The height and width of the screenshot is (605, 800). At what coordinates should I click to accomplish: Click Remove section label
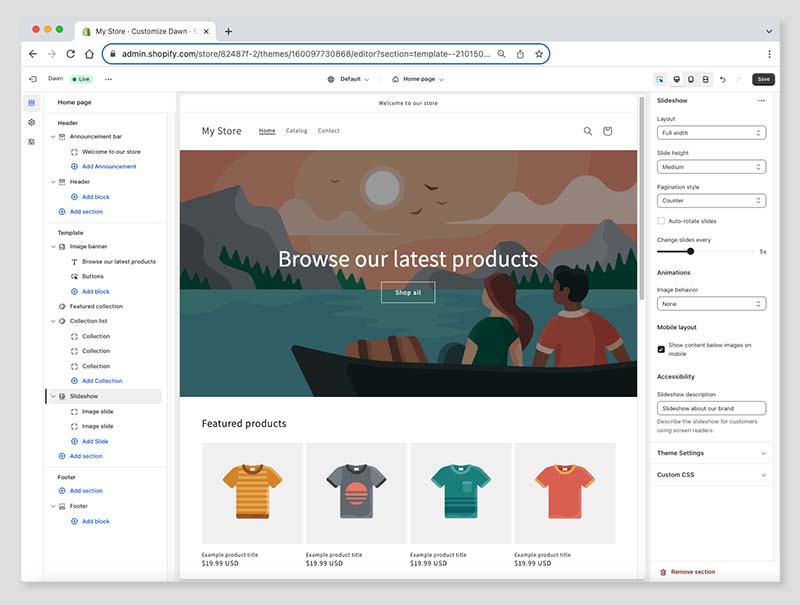point(693,572)
